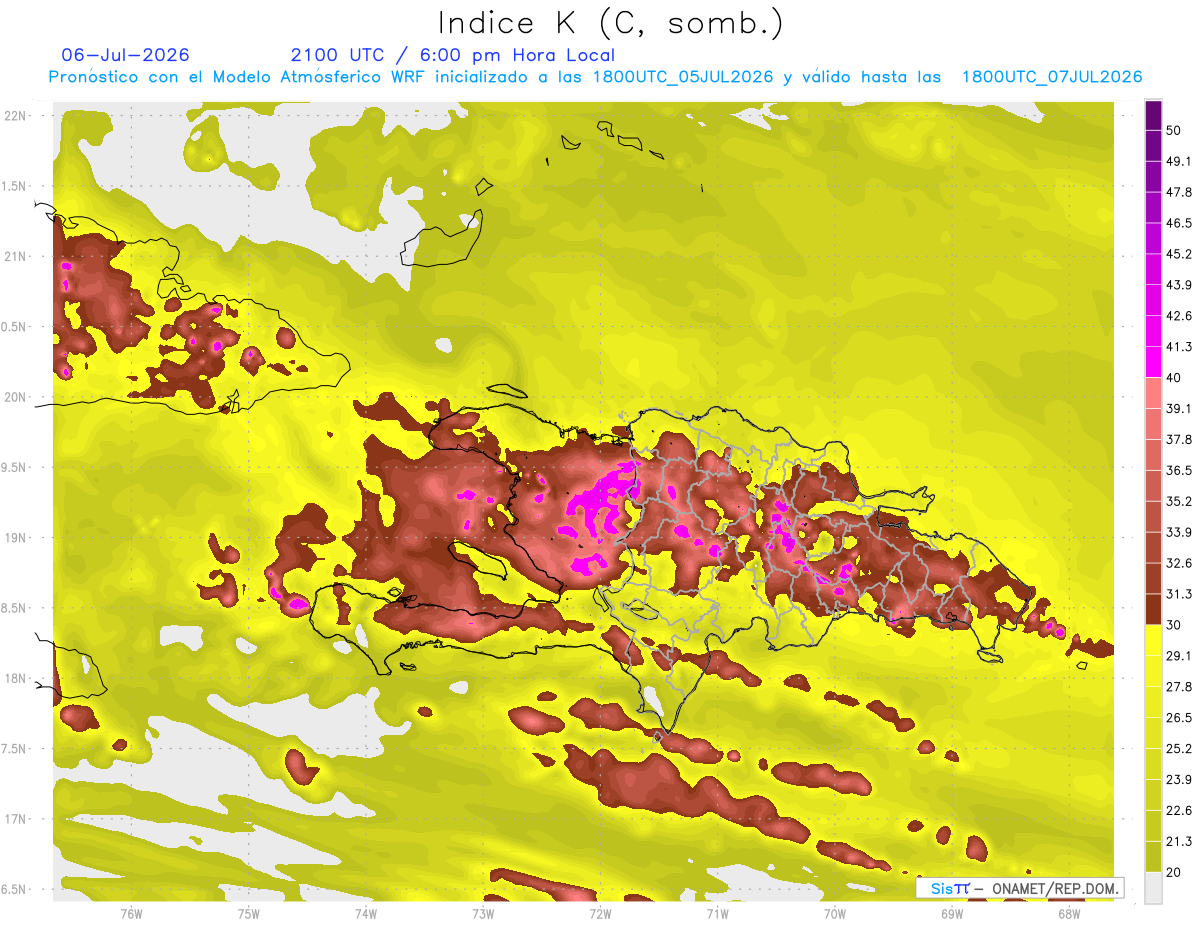Click the '72W' longitude label
1200x927 pixels.
tap(600, 912)
